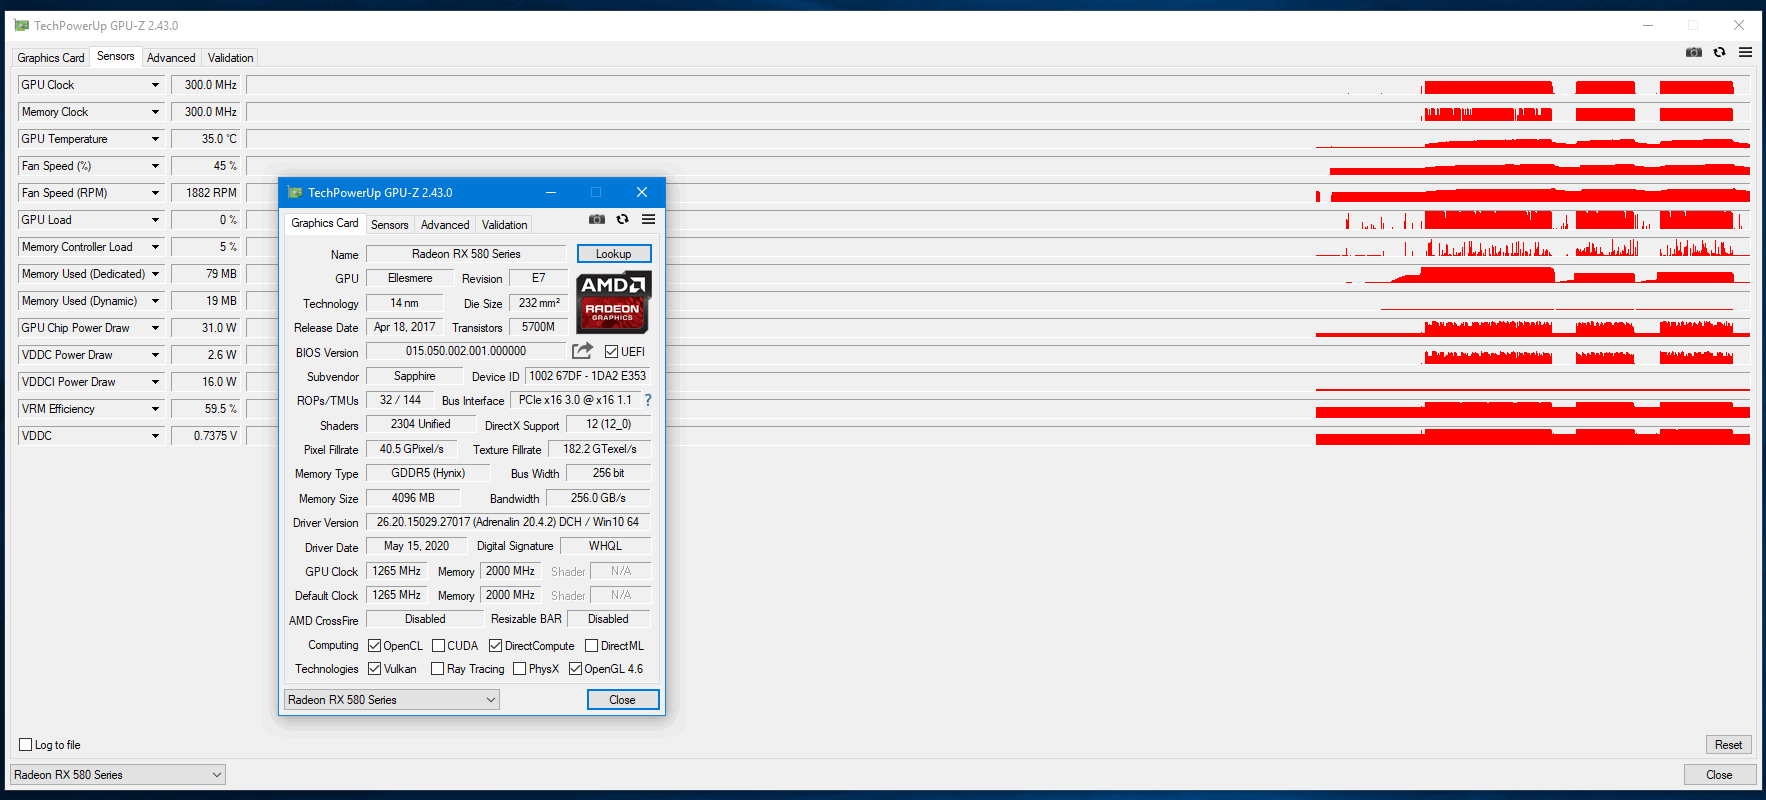
Task: Click the bus interface question mark
Action: point(648,400)
